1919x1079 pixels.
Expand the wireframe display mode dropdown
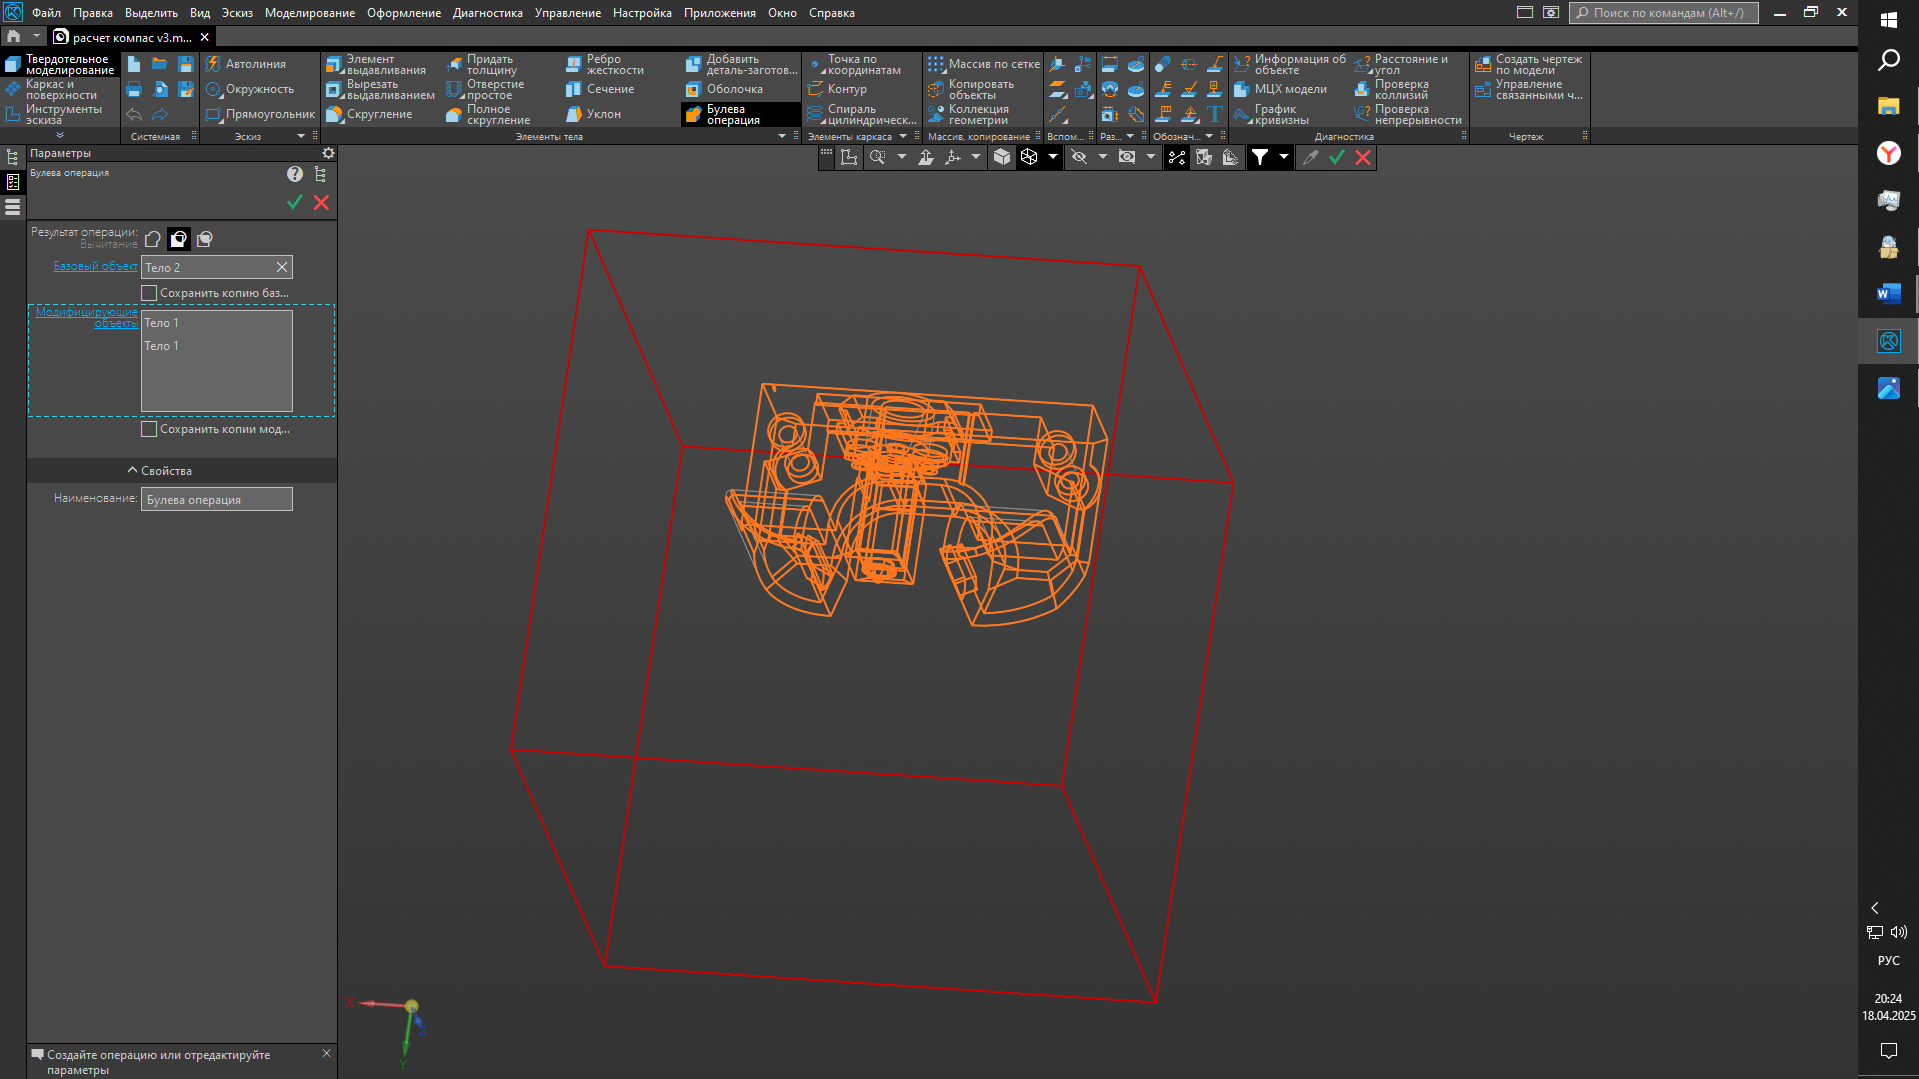(x=1053, y=157)
